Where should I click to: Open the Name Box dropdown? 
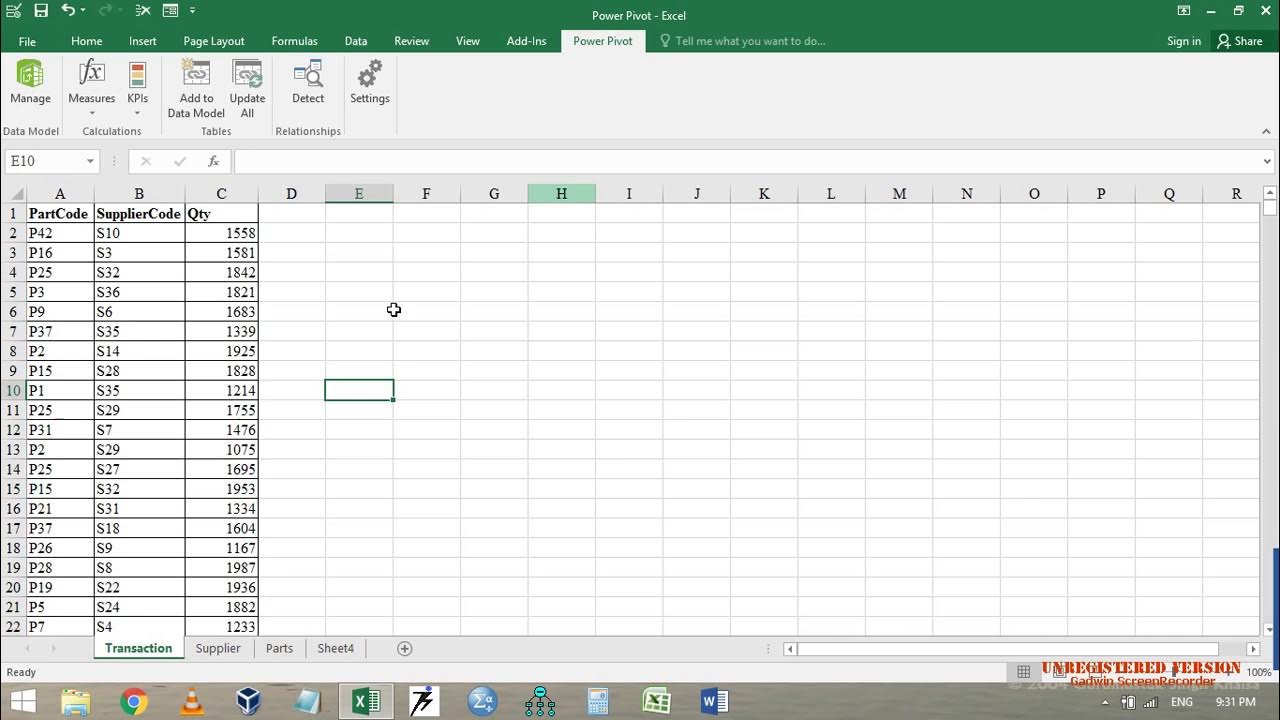tap(90, 161)
